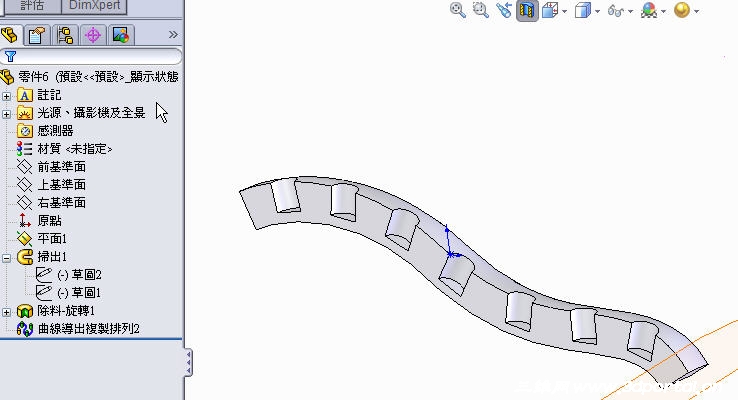
Task: Click the 除料-旋轉1 cut-revolve icon
Action: [x=25, y=311]
